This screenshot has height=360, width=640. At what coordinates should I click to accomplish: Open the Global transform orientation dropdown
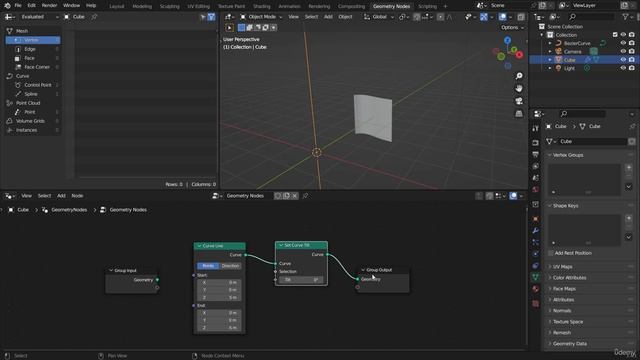[x=379, y=17]
